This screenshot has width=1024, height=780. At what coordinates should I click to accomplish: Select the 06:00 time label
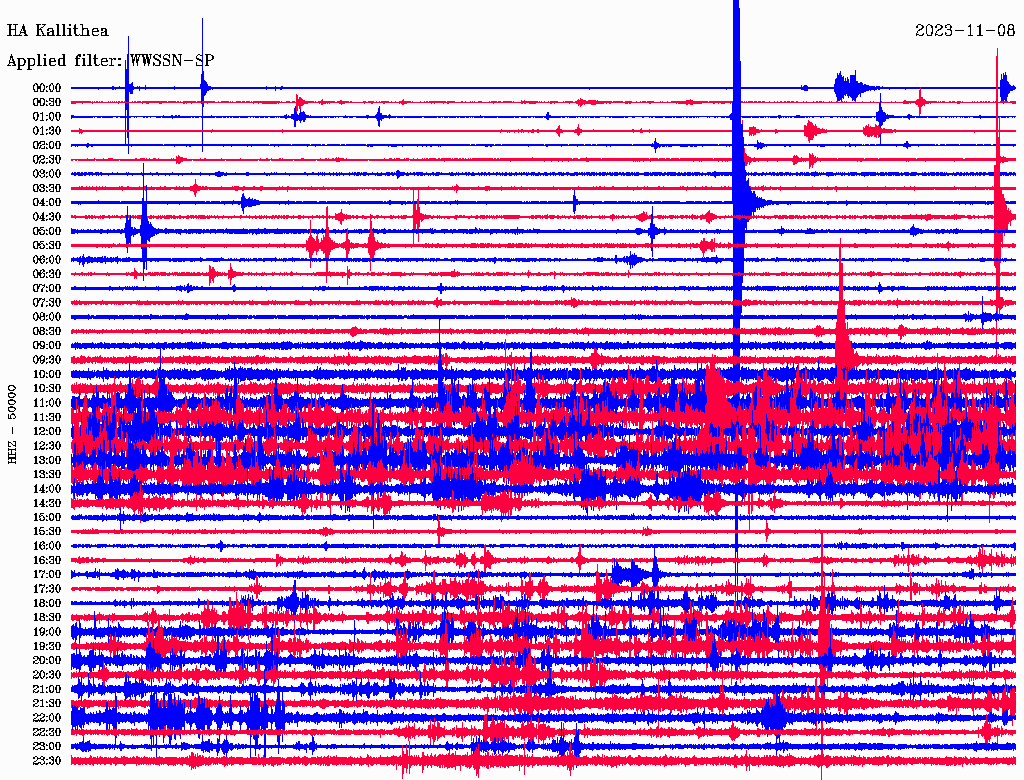[47, 259]
